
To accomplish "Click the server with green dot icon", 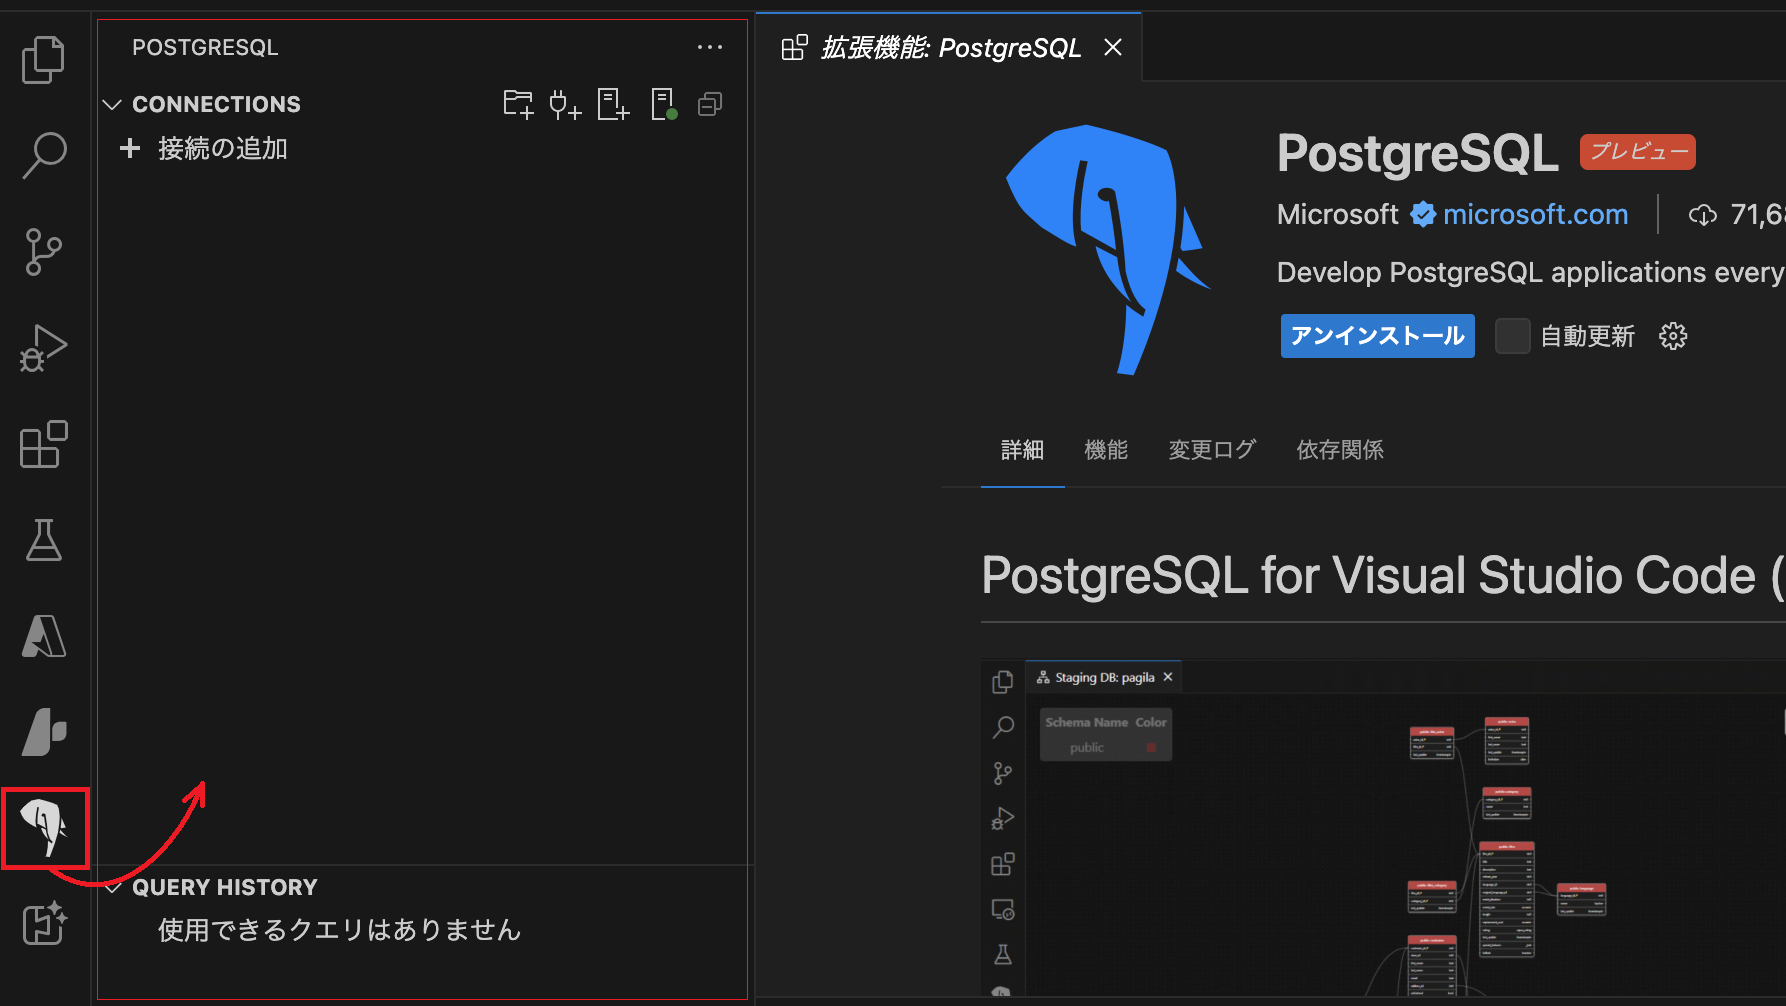I will pos(663,104).
